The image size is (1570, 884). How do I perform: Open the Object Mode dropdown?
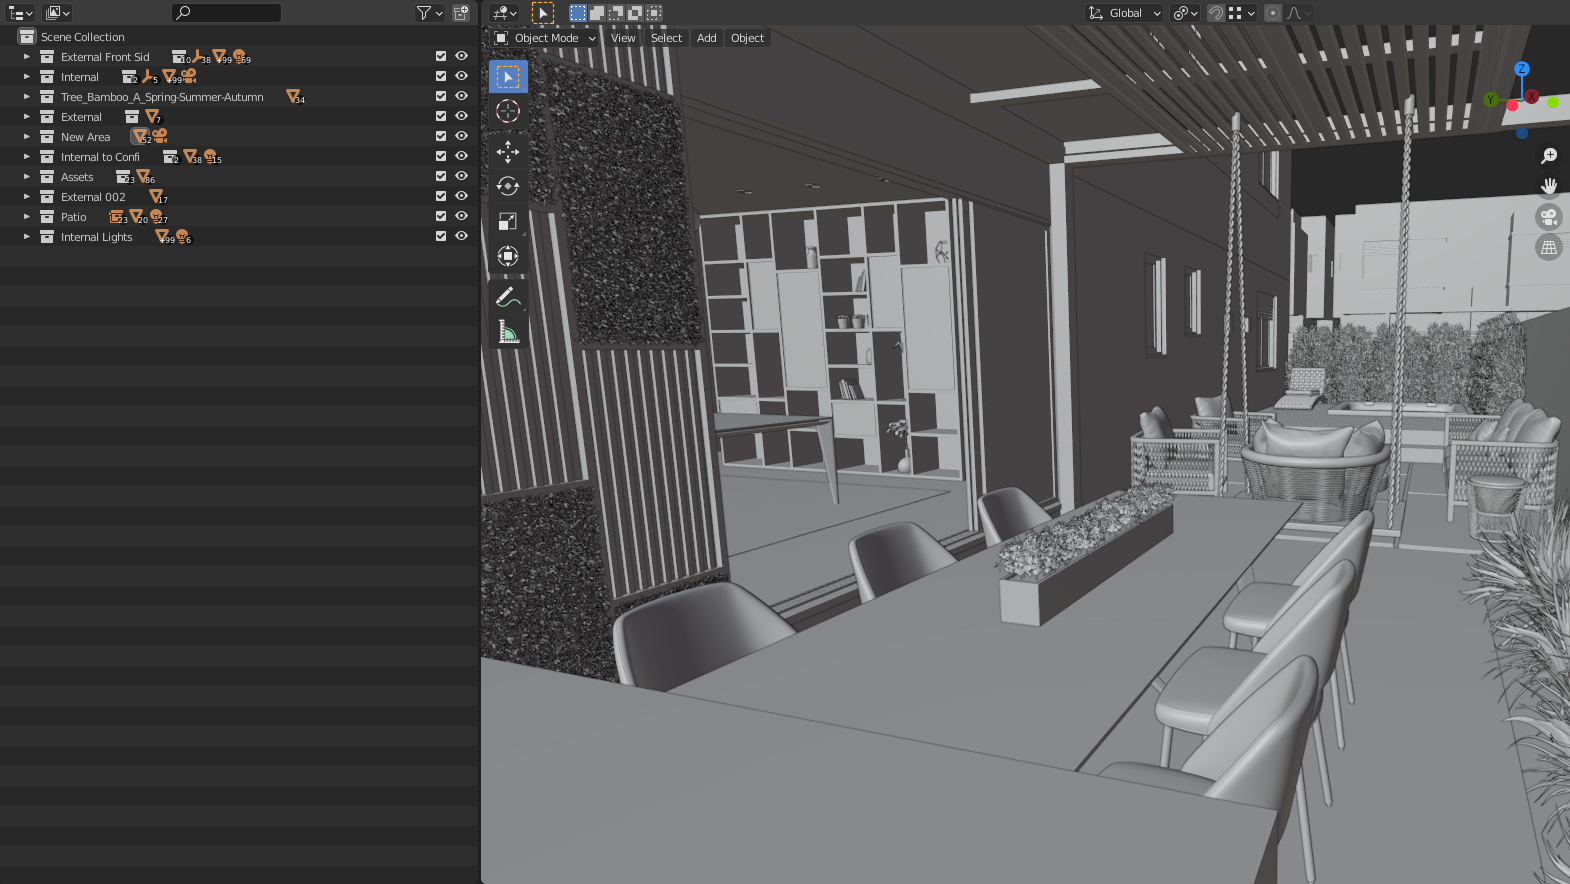click(x=545, y=38)
